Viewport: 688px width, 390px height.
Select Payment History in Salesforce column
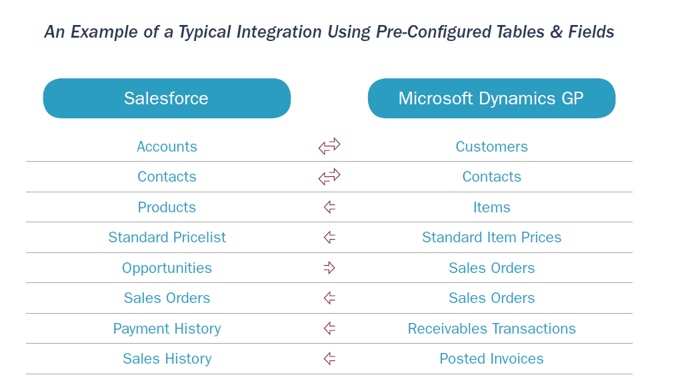[x=167, y=329]
